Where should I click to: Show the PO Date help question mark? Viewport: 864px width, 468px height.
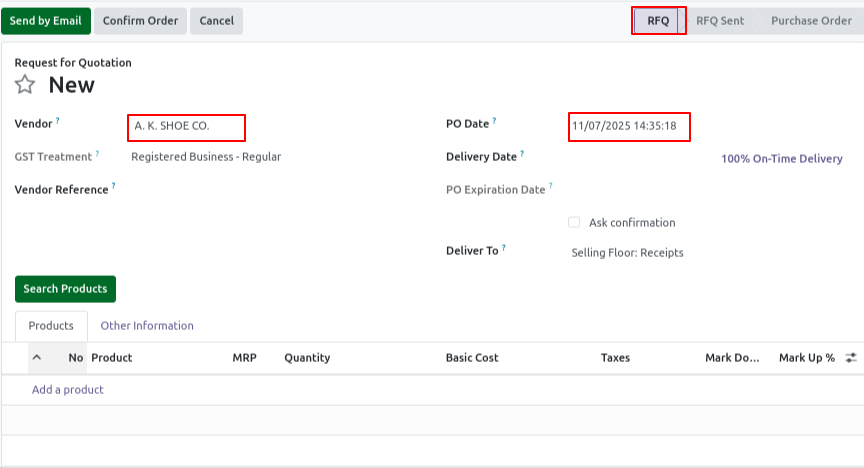click(494, 120)
